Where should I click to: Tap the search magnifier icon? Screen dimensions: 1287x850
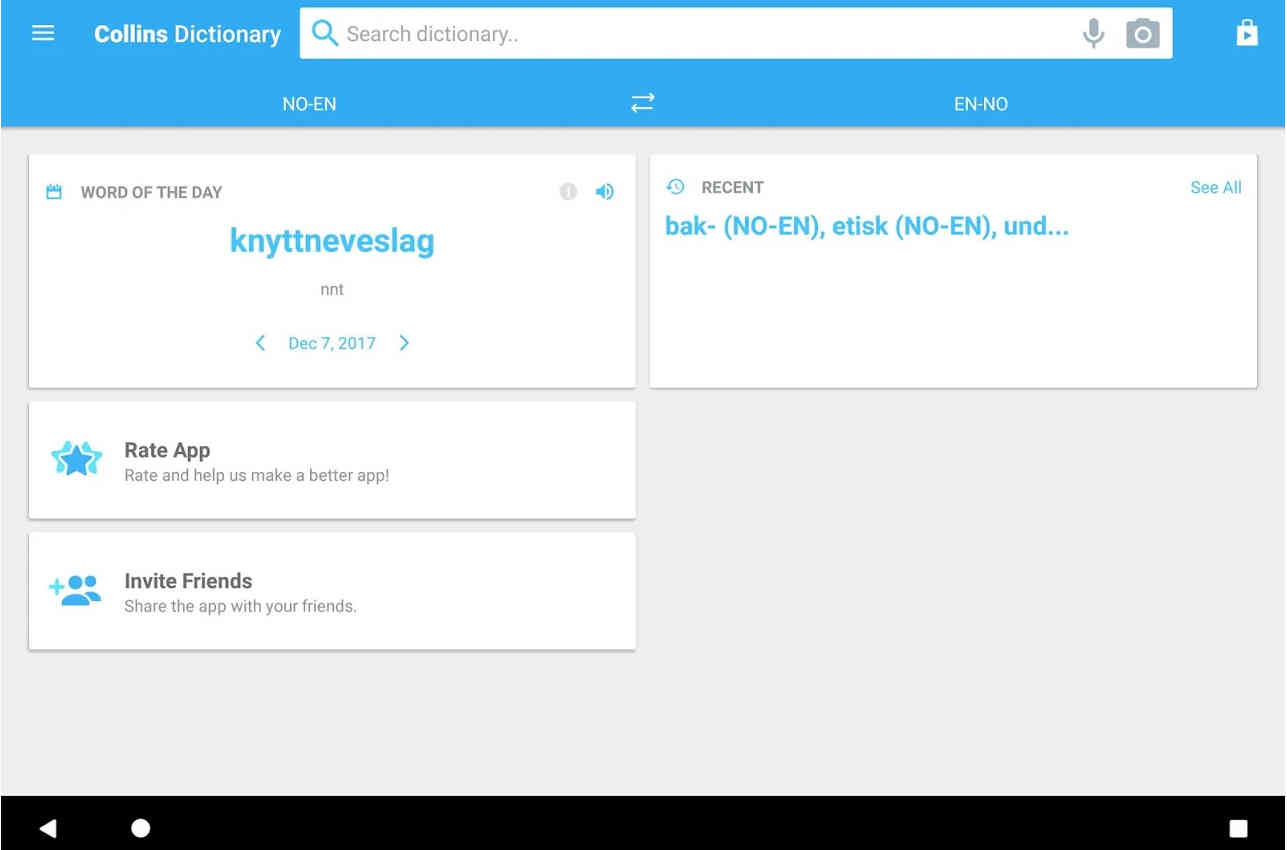coord(325,33)
